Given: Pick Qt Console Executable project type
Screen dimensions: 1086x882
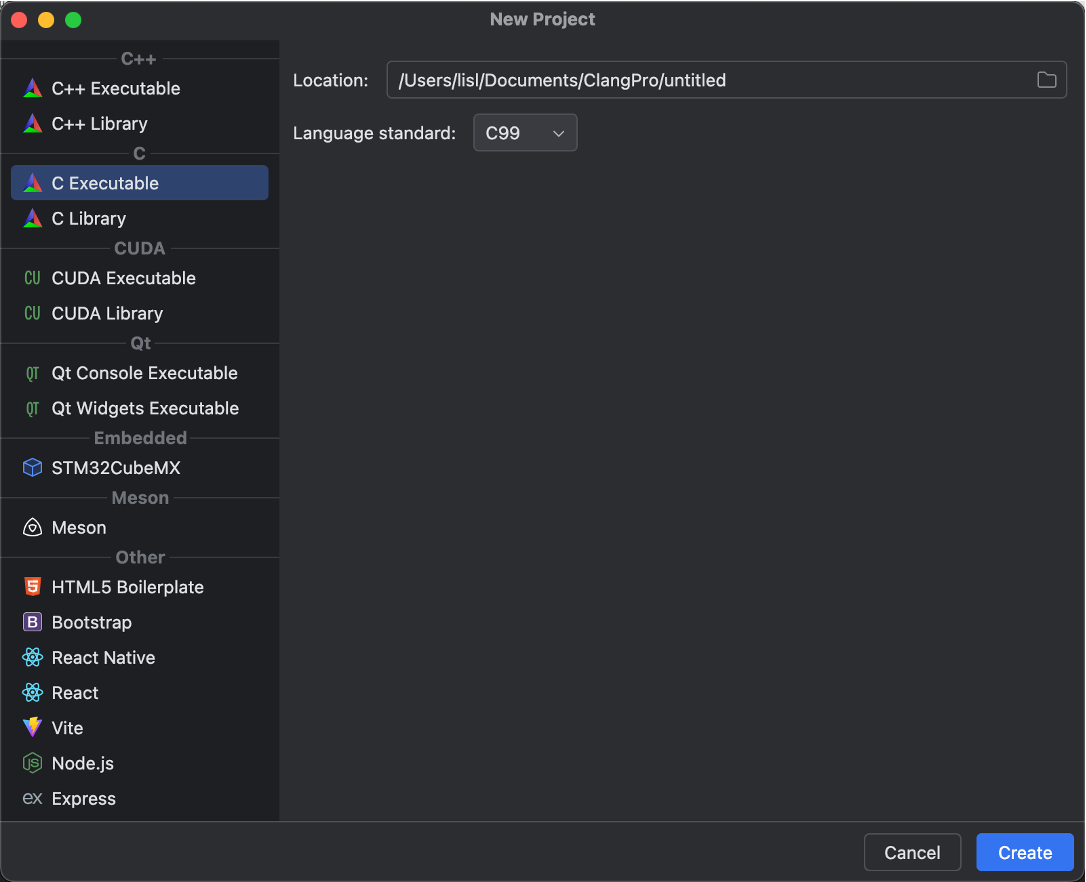Looking at the screenshot, I should pos(144,373).
